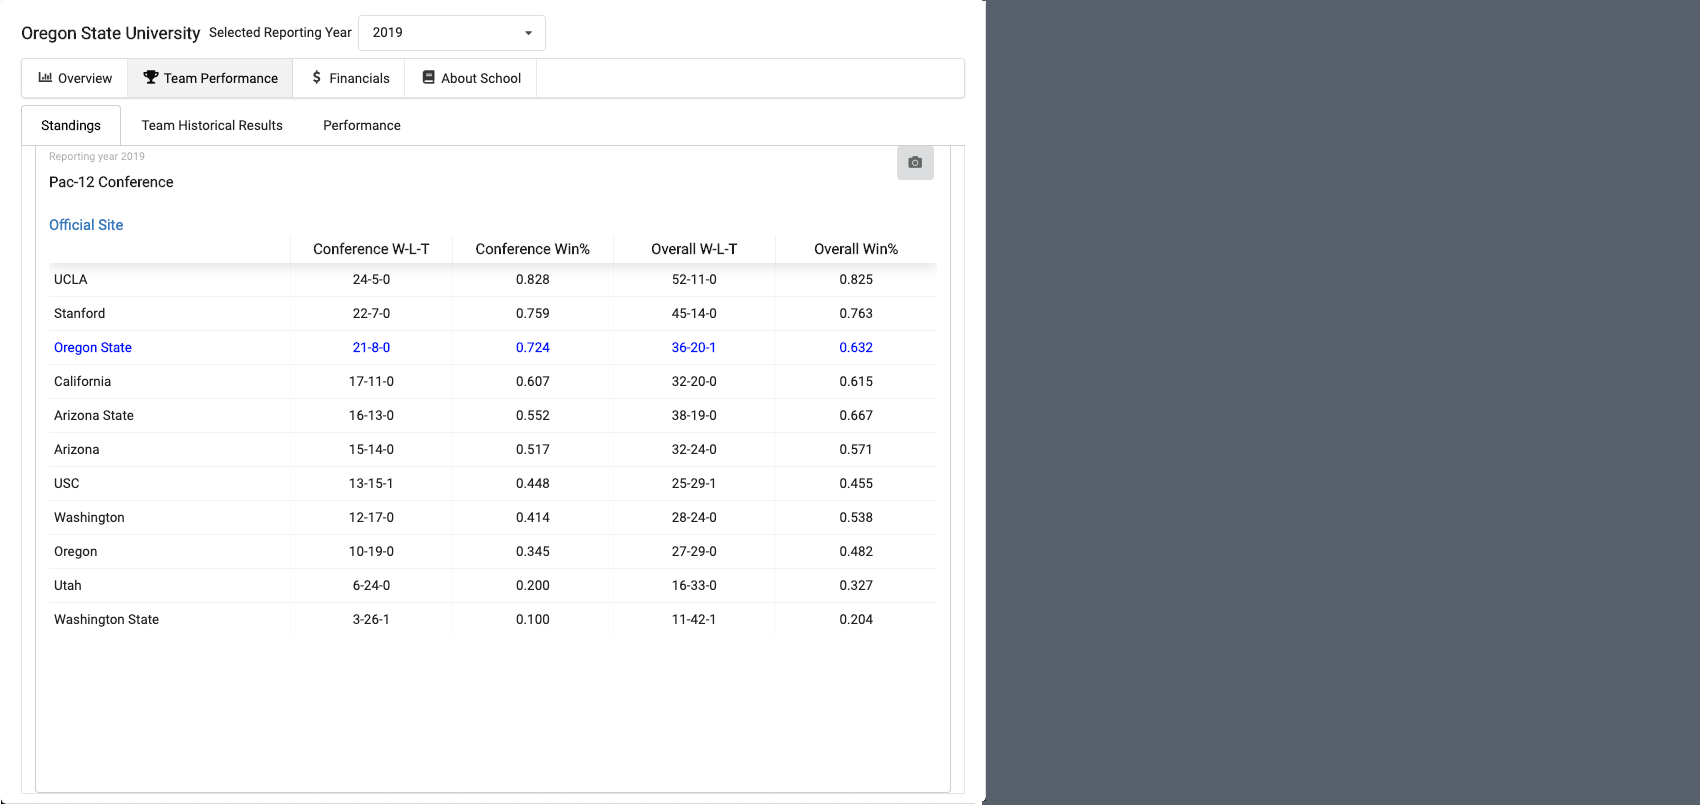Click the Conference Win% column header
Screen dimensions: 1700x805
[533, 249]
